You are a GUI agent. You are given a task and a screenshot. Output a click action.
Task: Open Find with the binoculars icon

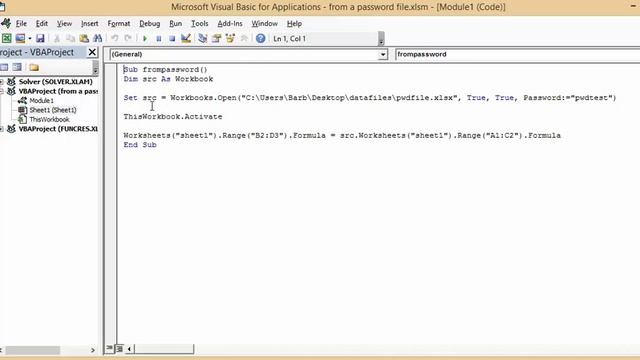(98, 38)
